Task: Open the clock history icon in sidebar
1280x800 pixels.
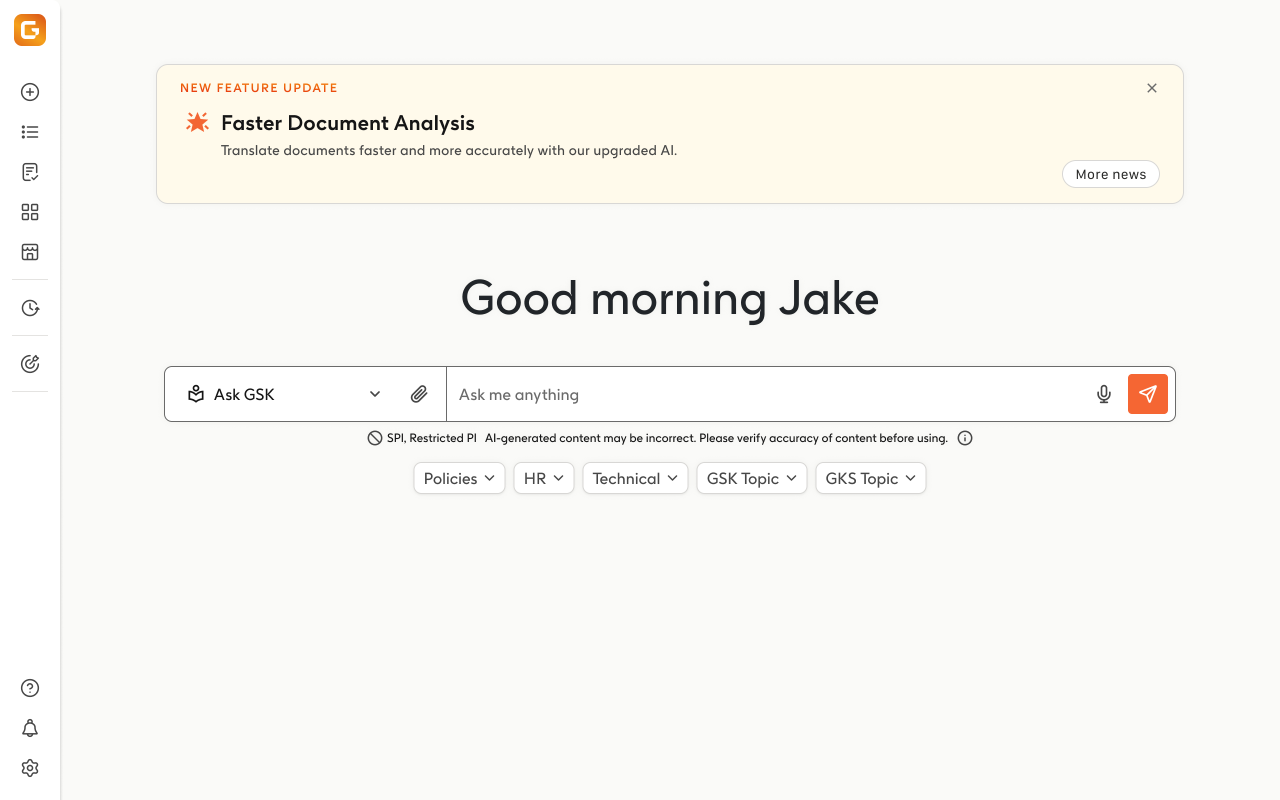Action: tap(30, 308)
